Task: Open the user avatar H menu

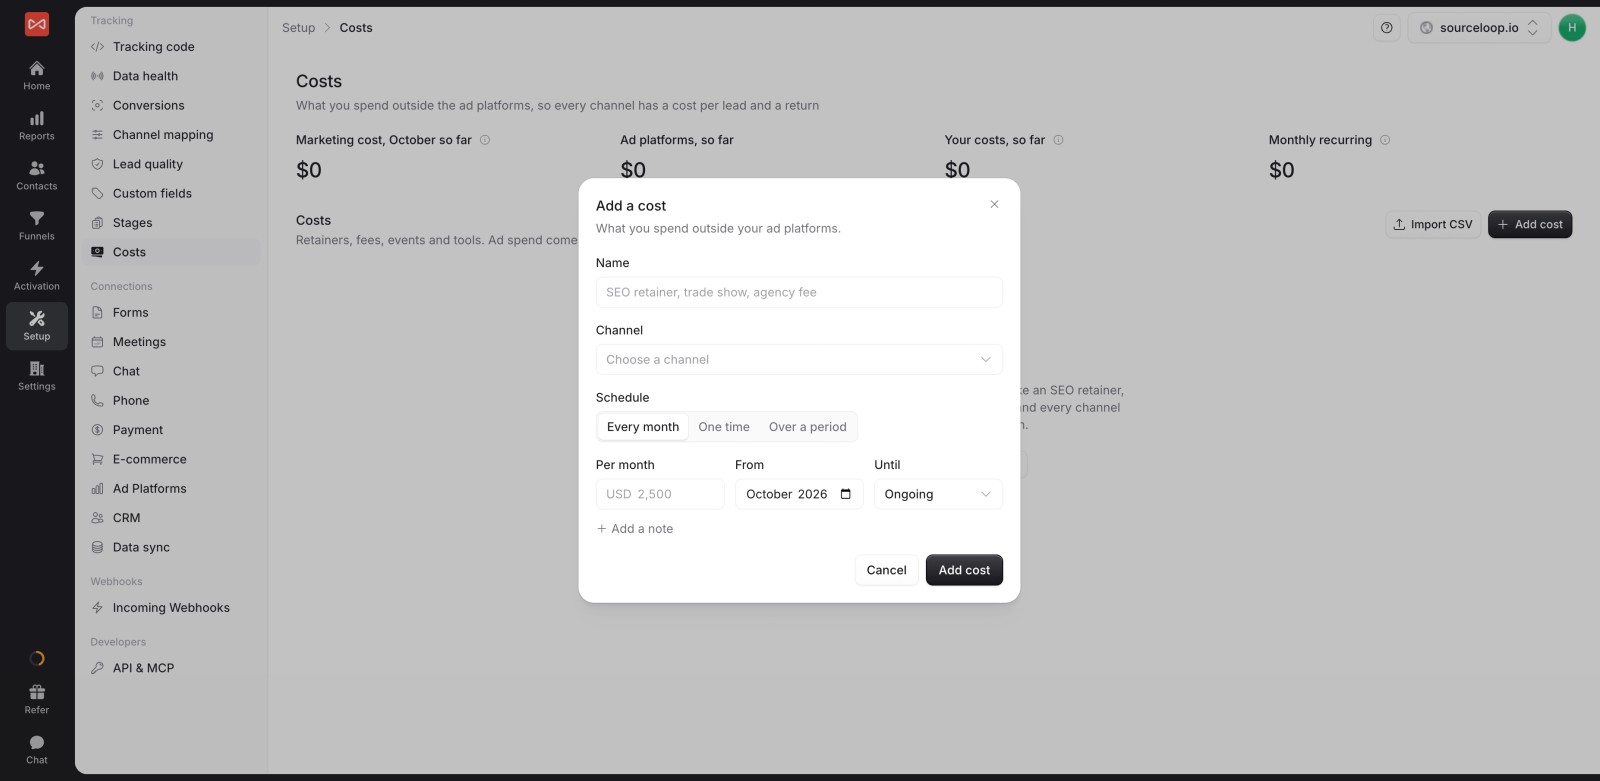Action: [x=1572, y=28]
